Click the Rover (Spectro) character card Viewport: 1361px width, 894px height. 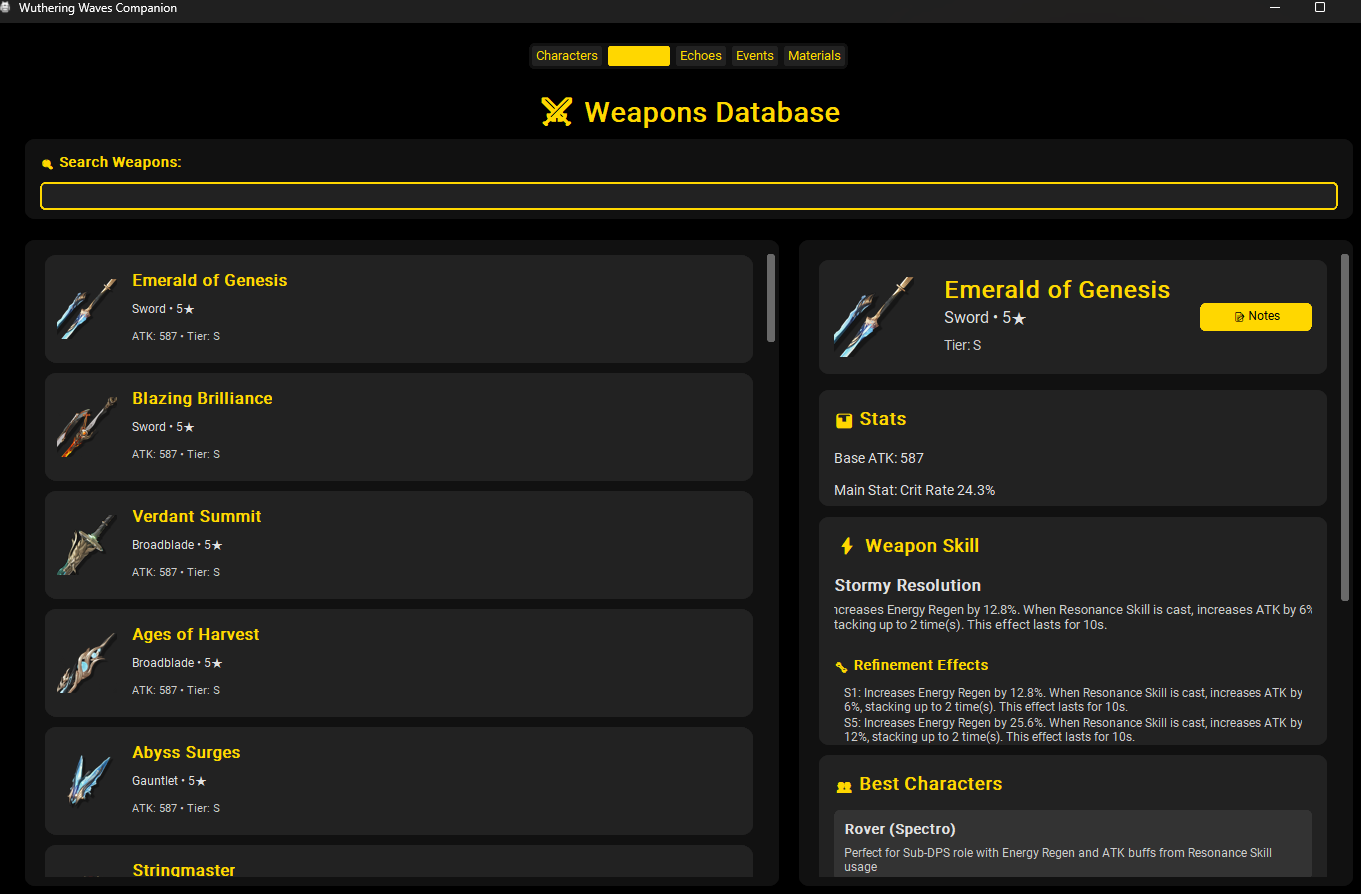(1073, 844)
